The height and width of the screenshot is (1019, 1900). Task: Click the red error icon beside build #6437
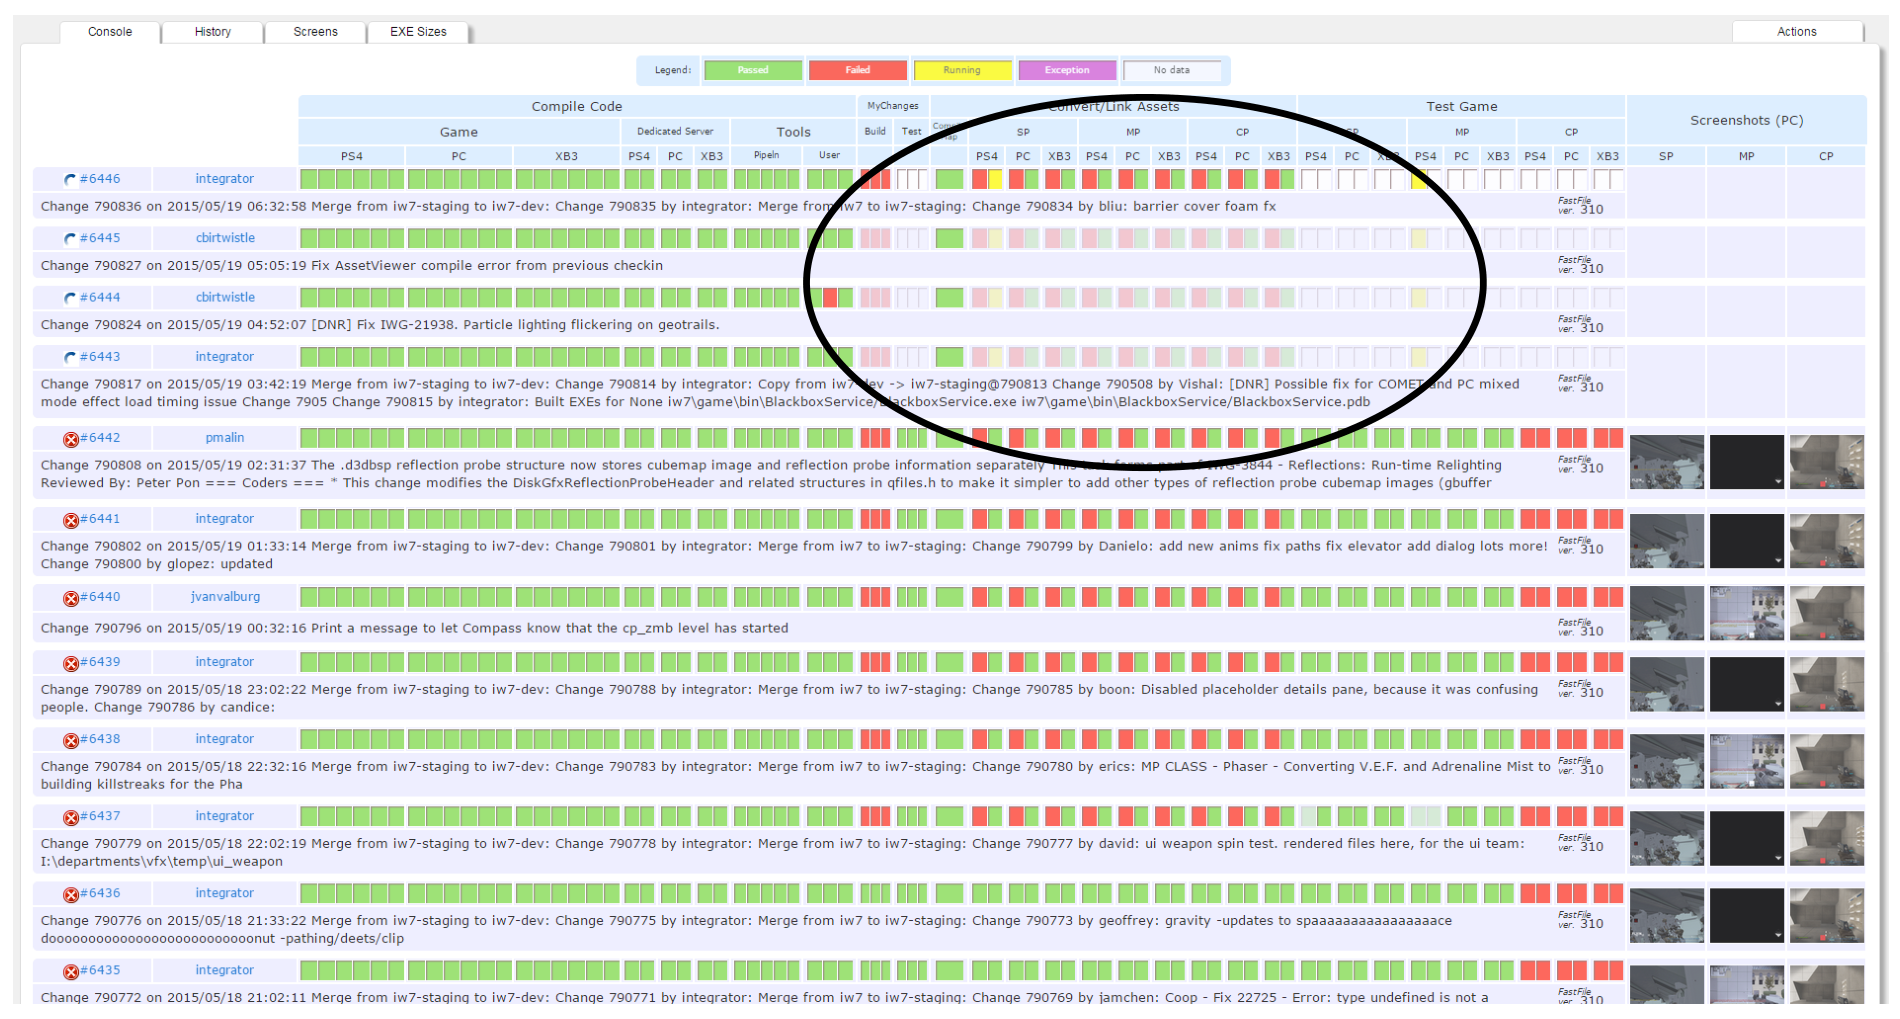pos(71,817)
